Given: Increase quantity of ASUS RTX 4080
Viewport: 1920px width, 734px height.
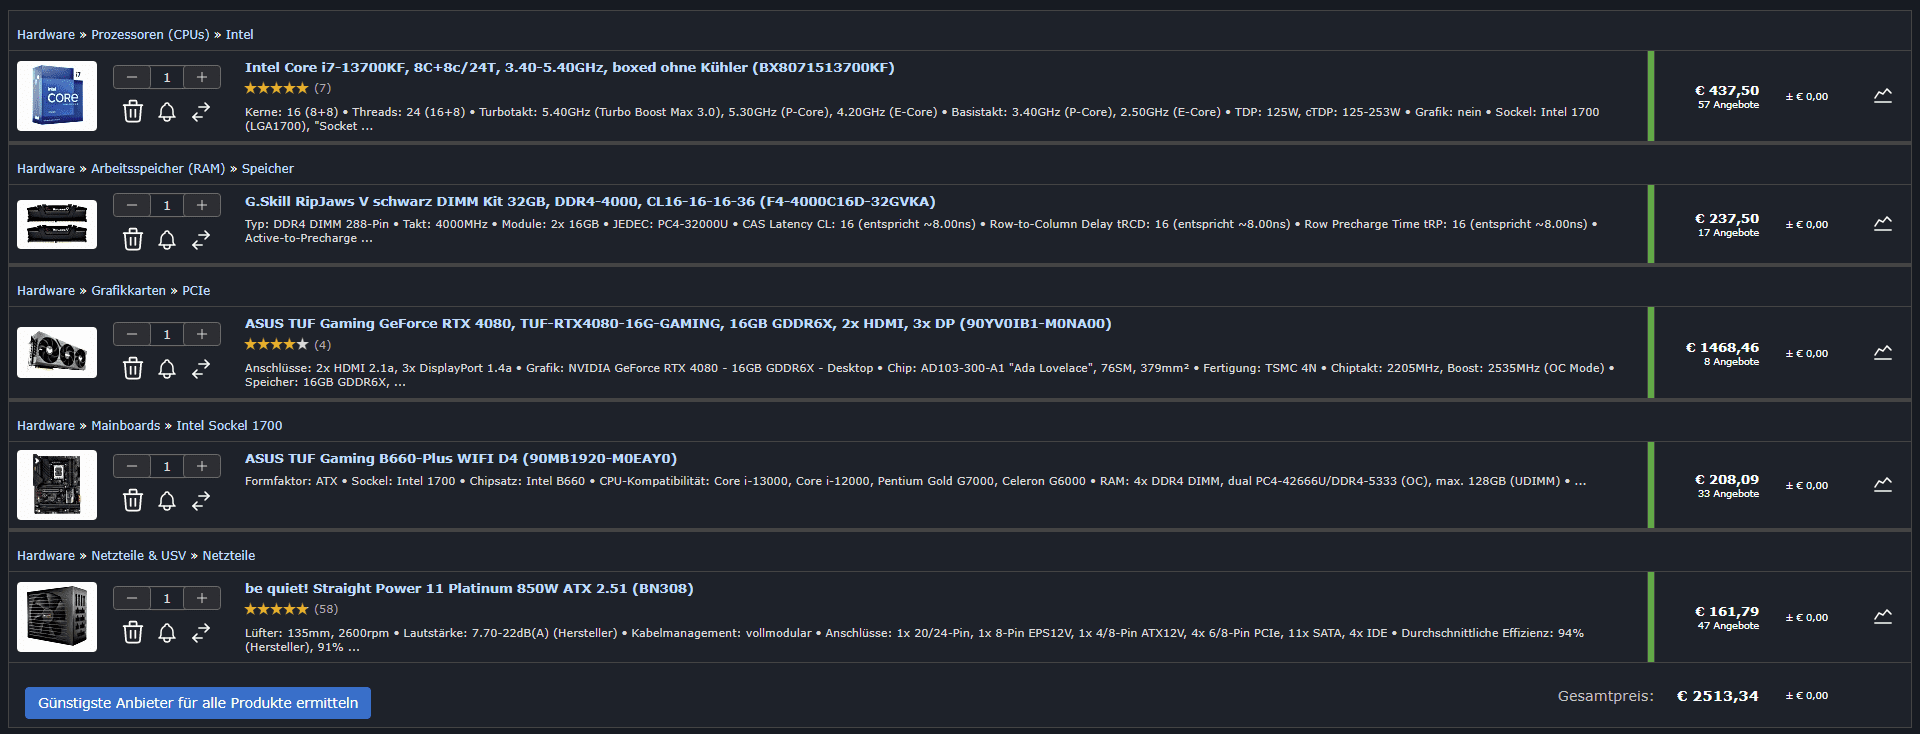Looking at the screenshot, I should coord(202,334).
